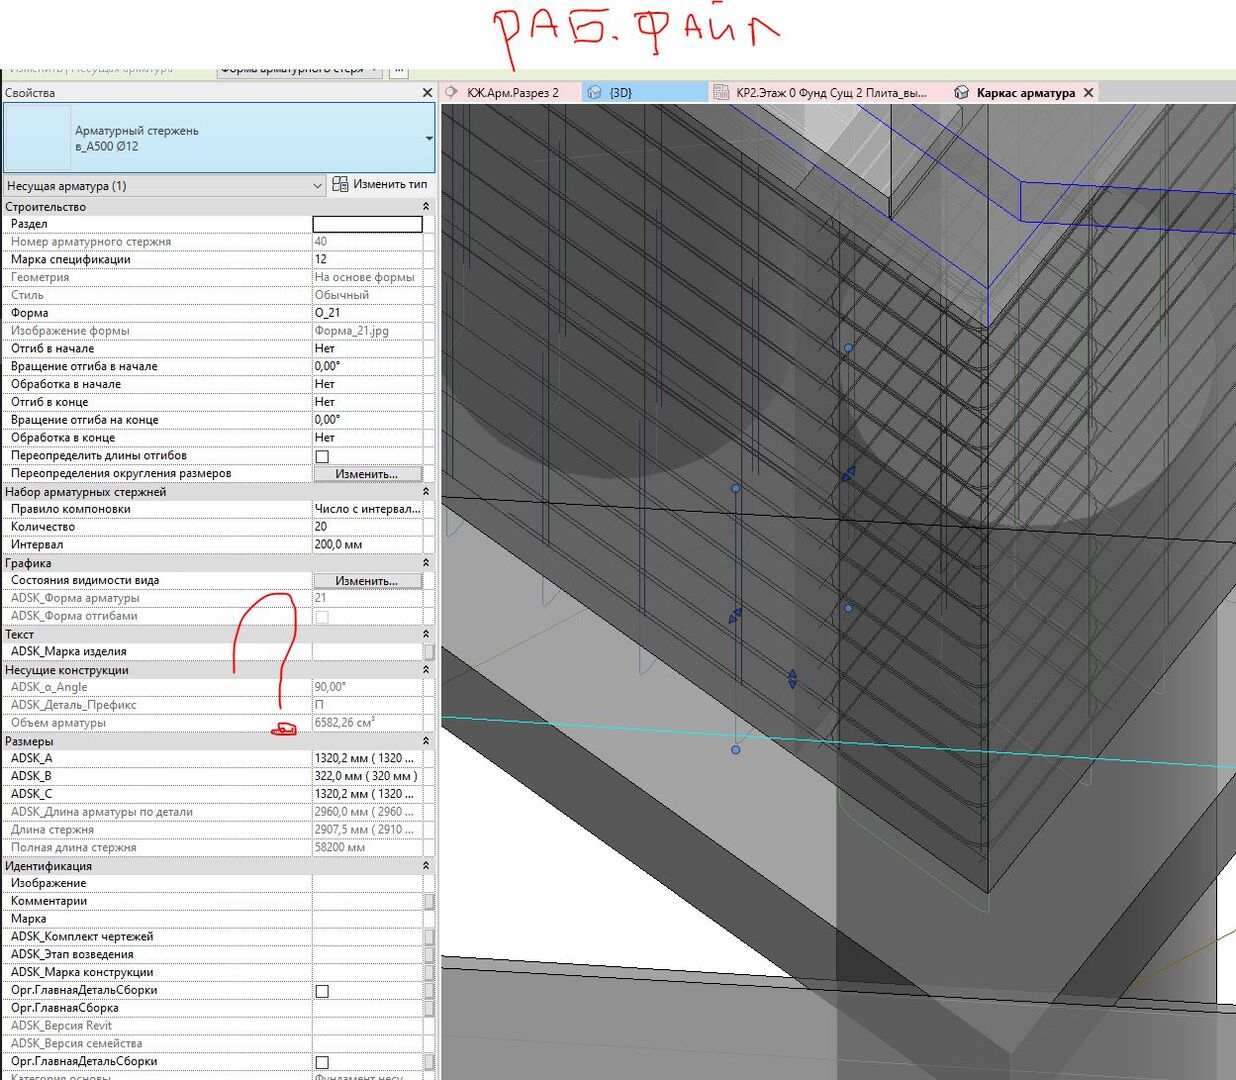Close the Каркас арматуры tab
1236x1080 pixels.
coord(1089,92)
